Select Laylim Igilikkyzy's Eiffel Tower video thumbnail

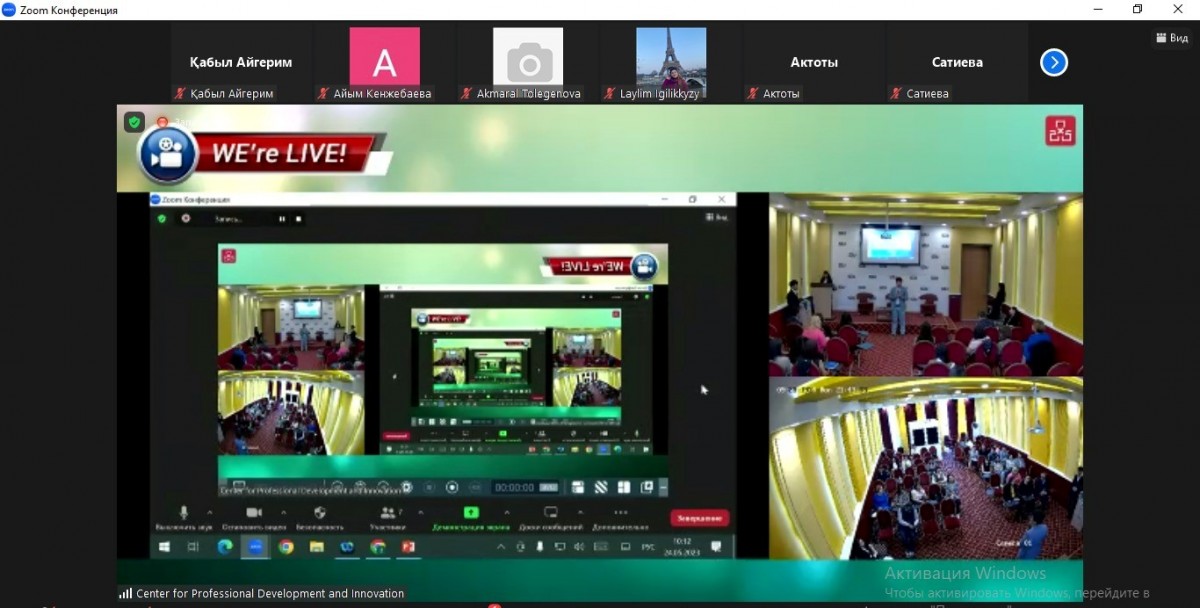pyautogui.click(x=671, y=57)
